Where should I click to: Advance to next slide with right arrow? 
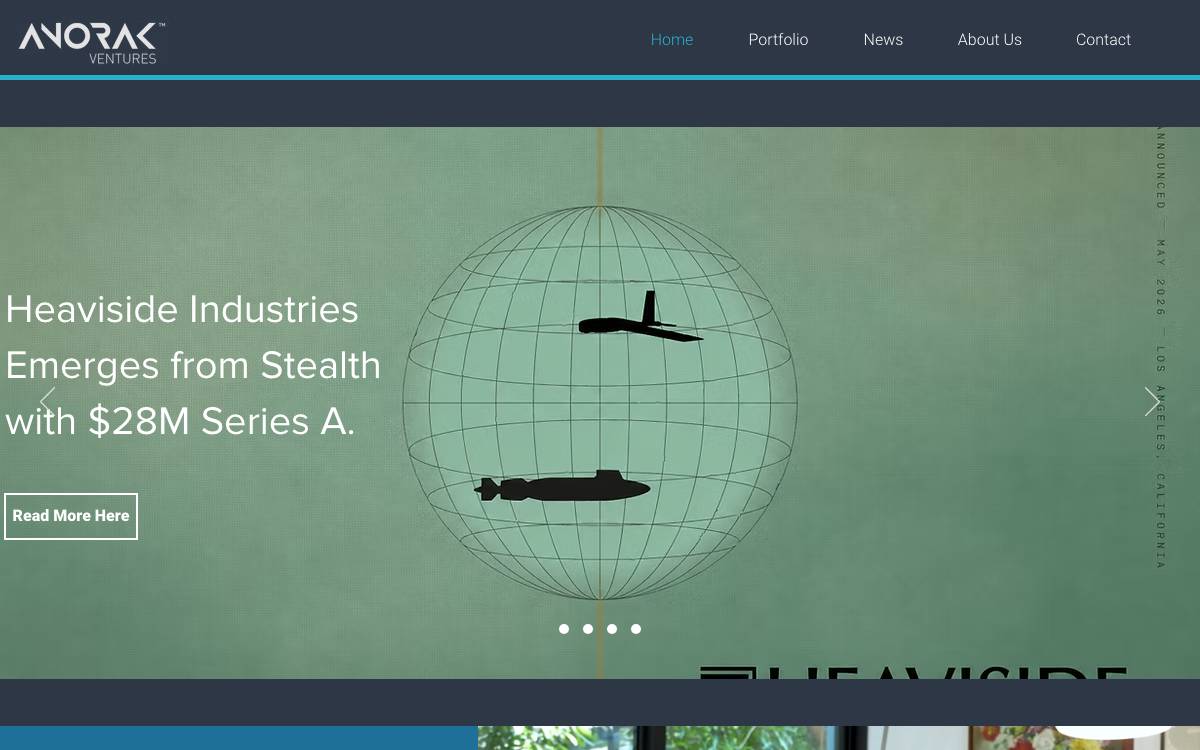point(1152,402)
